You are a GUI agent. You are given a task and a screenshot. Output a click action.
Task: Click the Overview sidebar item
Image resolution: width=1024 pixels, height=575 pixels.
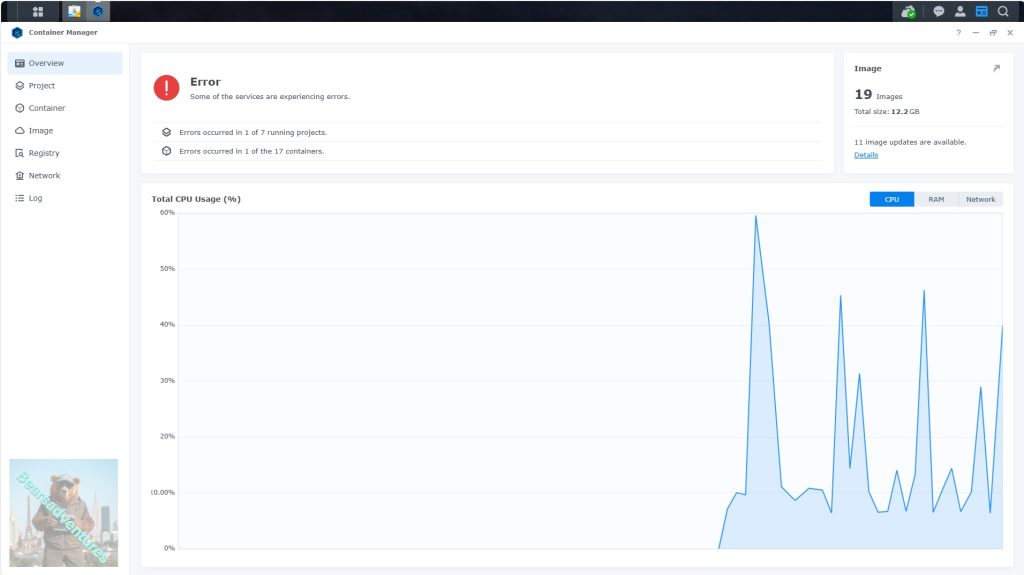pyautogui.click(x=46, y=63)
